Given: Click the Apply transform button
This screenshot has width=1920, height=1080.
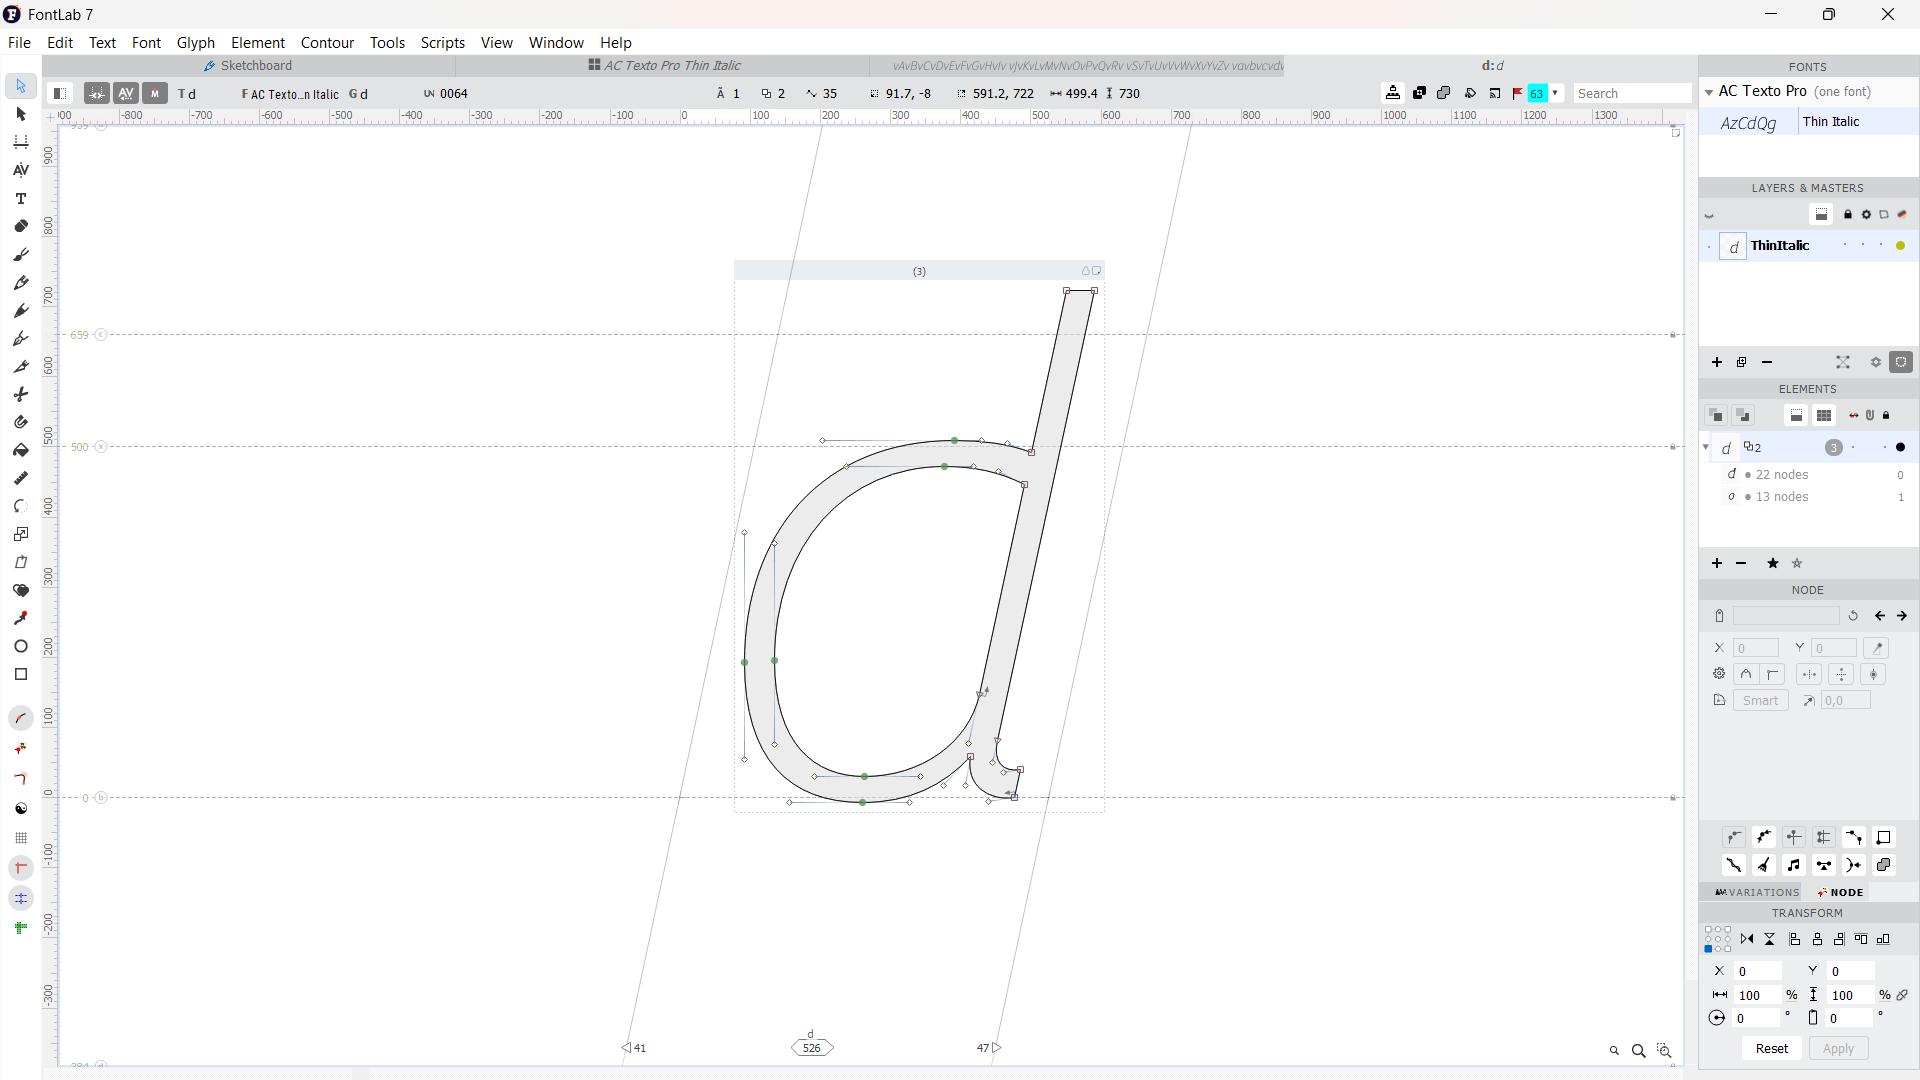Looking at the screenshot, I should (x=1838, y=1048).
